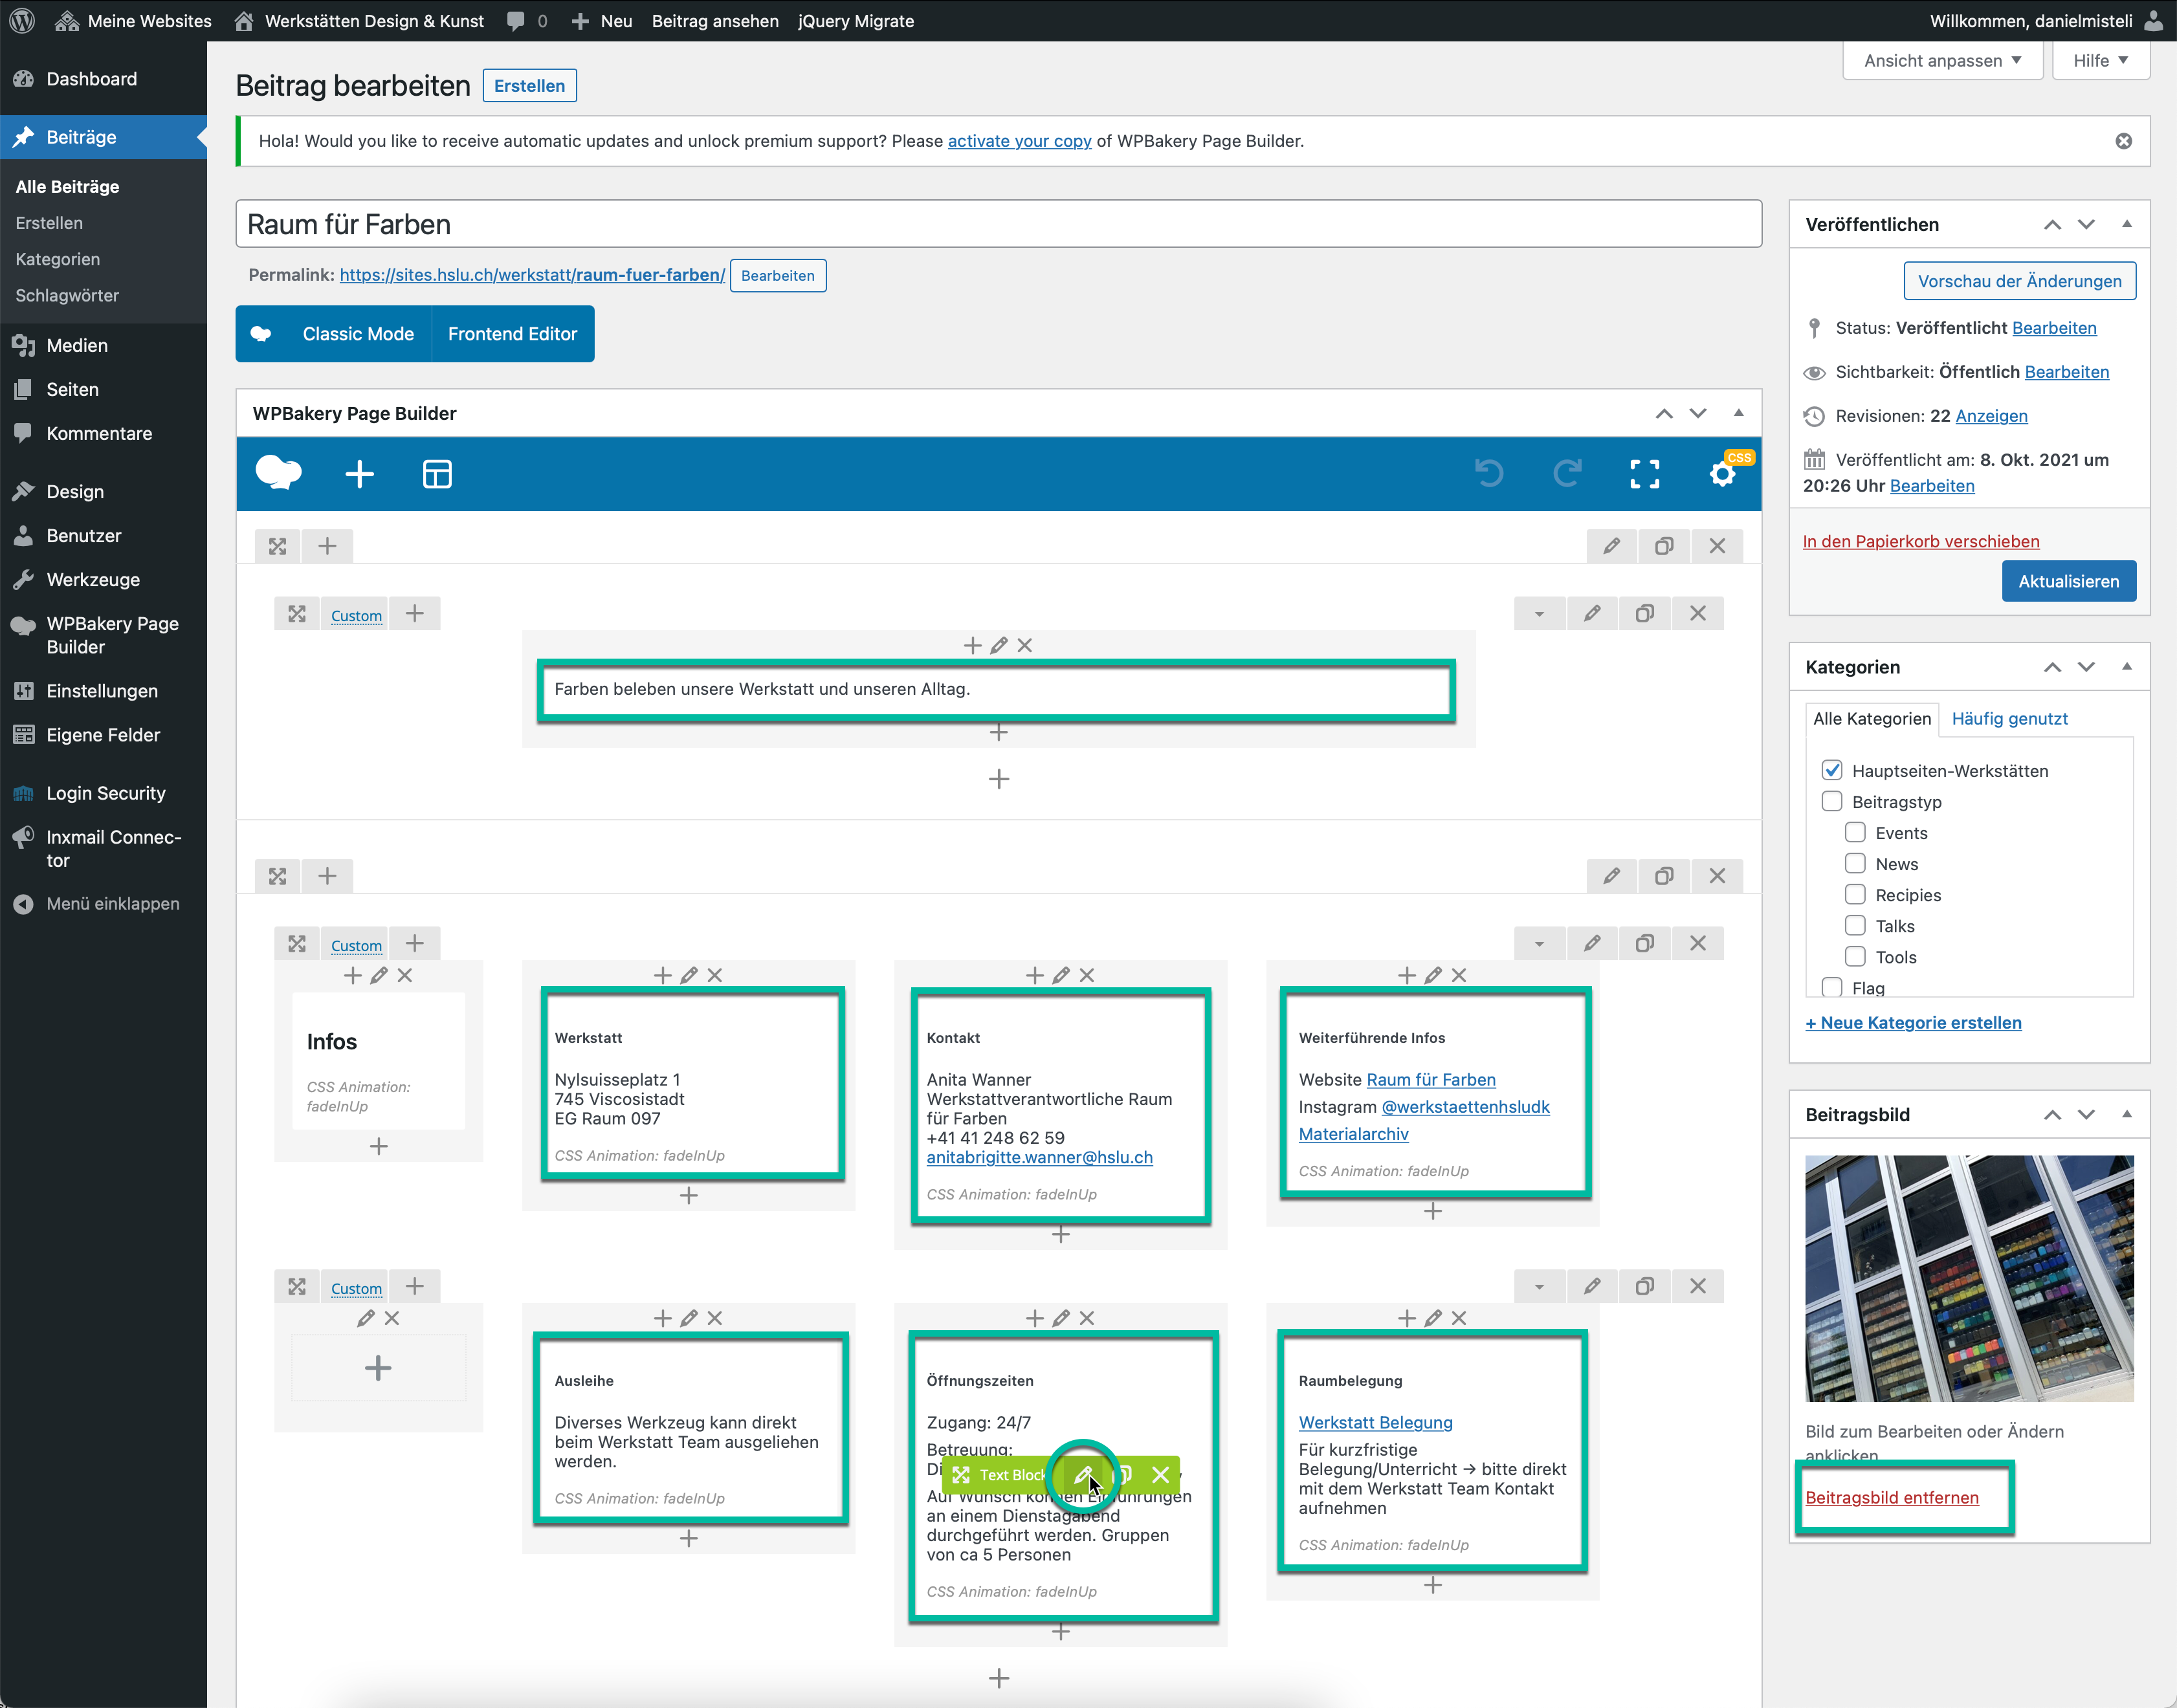The image size is (2177, 1708).
Task: Click In den Papierkorb verschieben
Action: pos(1920,541)
